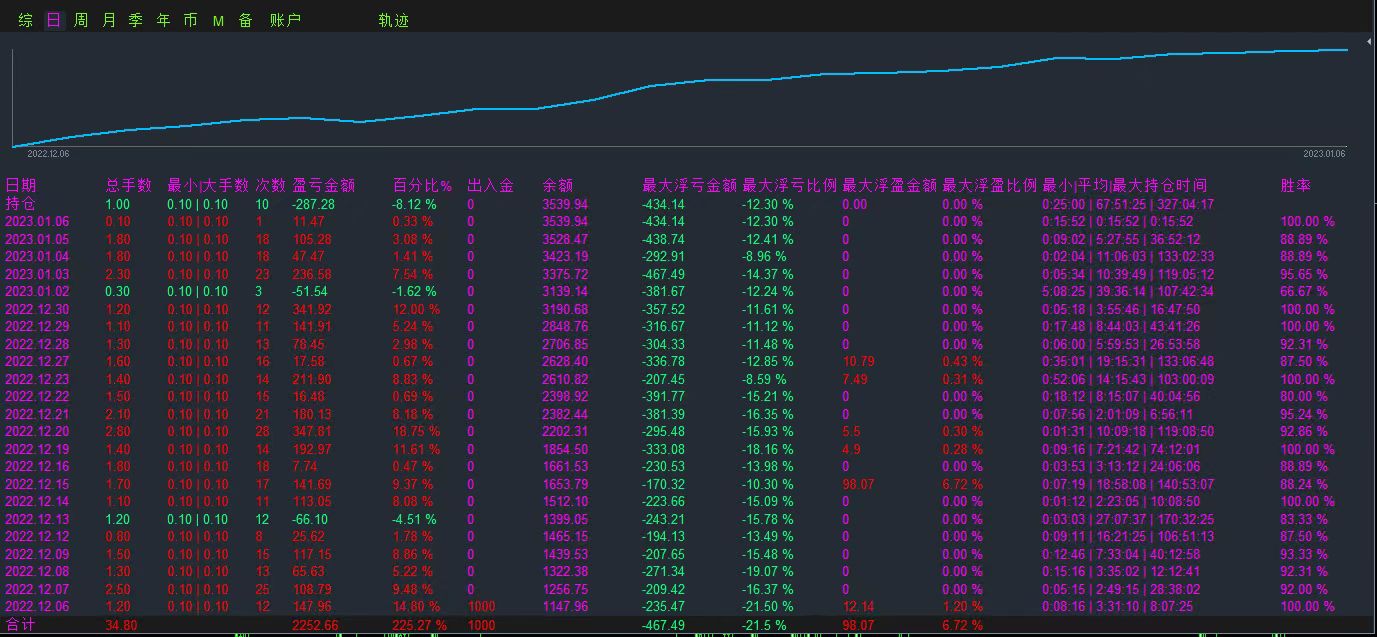Select the 2023.01.03 date row
1377x637 pixels.
coord(37,274)
